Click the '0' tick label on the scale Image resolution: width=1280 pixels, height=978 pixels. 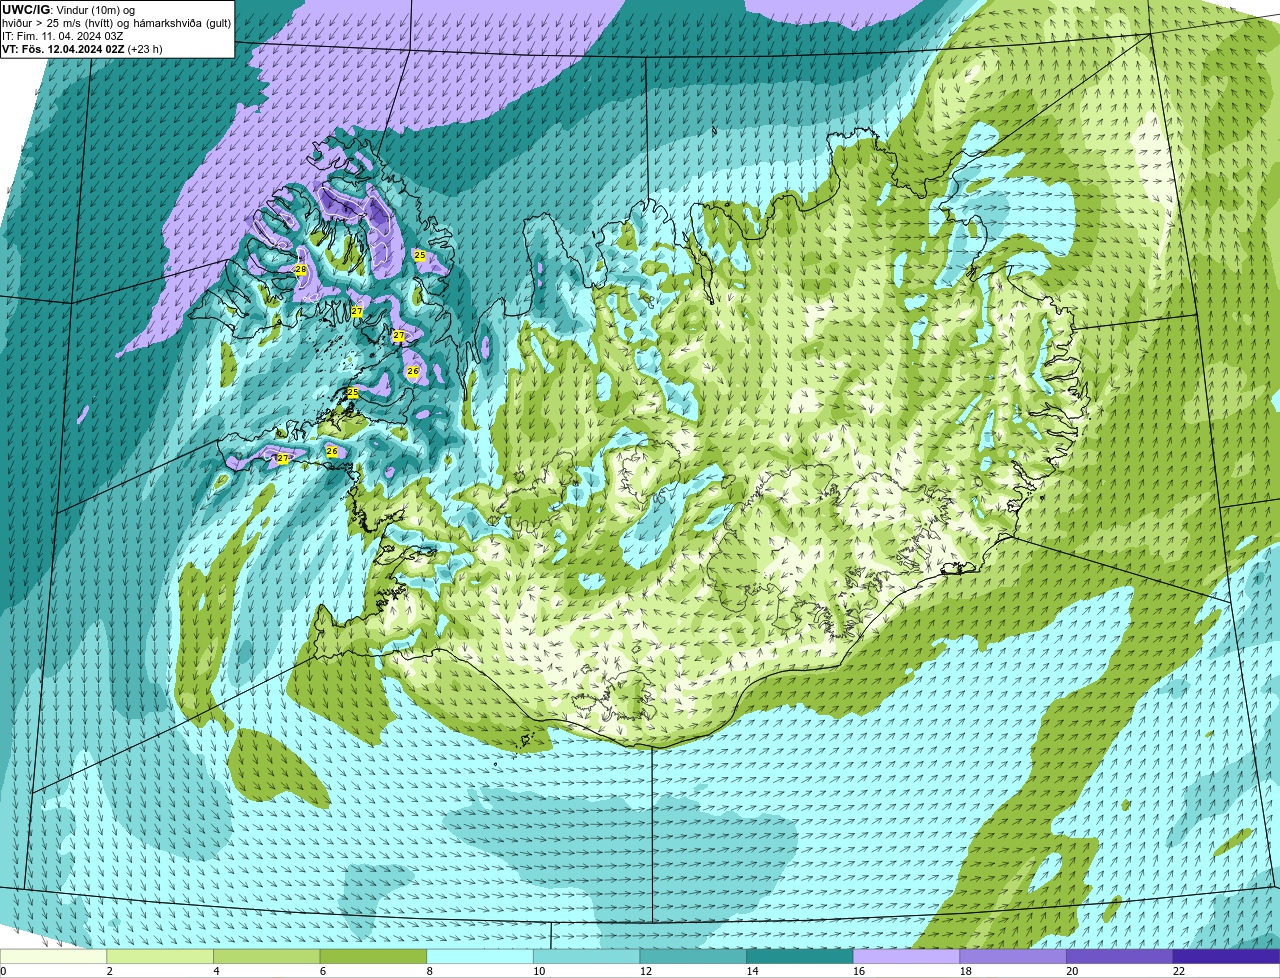(x=3, y=971)
